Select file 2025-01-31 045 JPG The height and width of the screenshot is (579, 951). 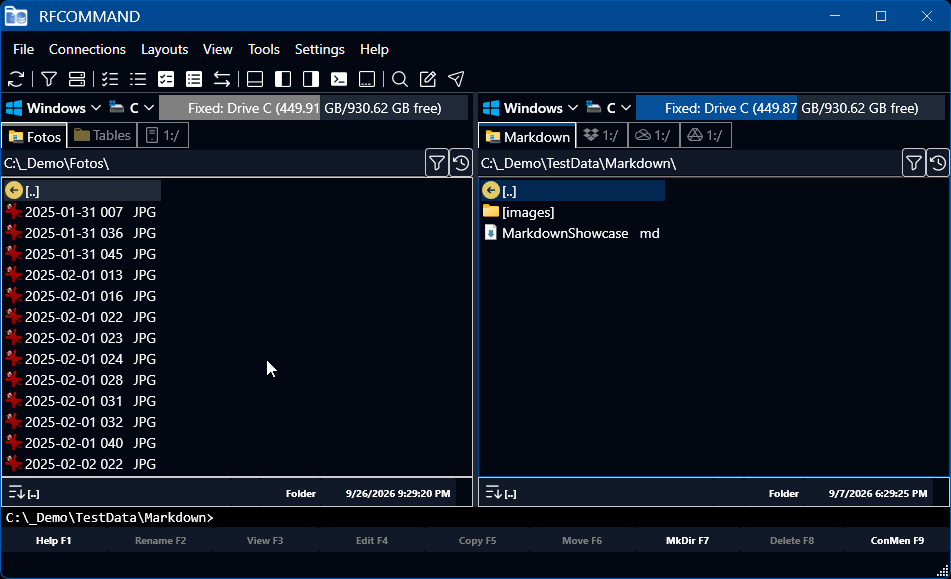[82, 253]
